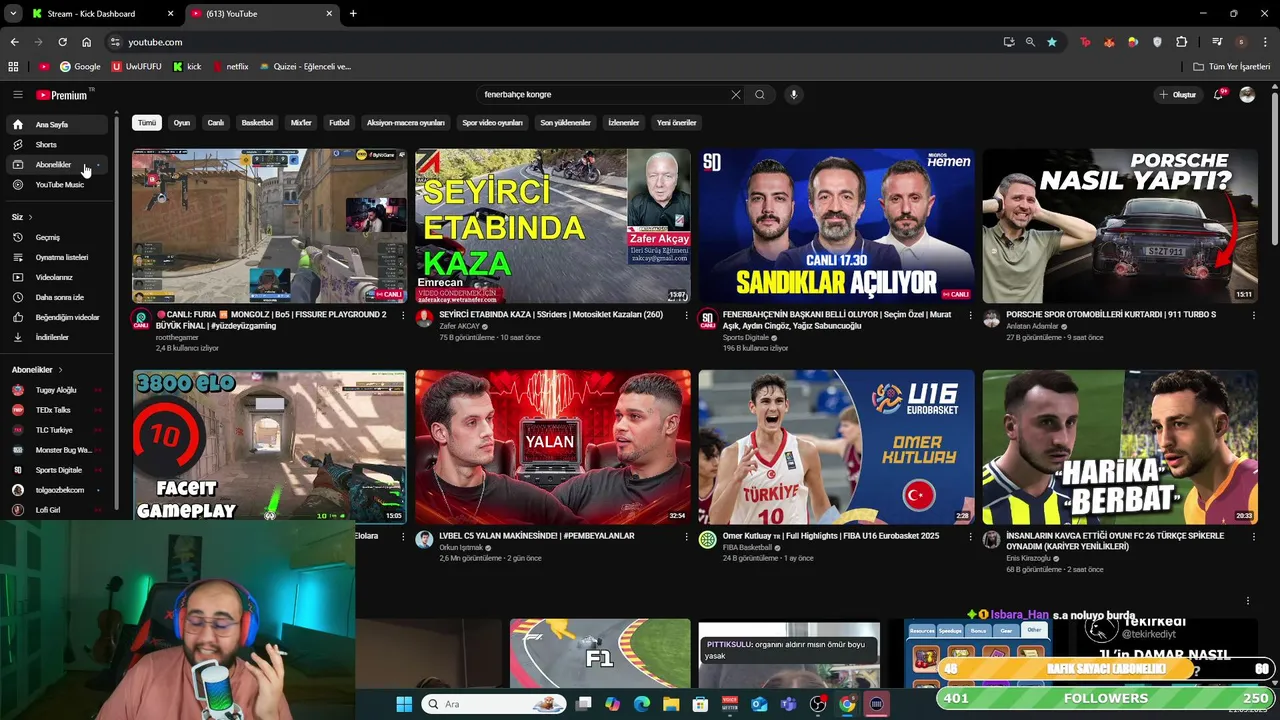Open more options for Omer Kutluay video
Screen dimensions: 1280x720
click(970, 536)
